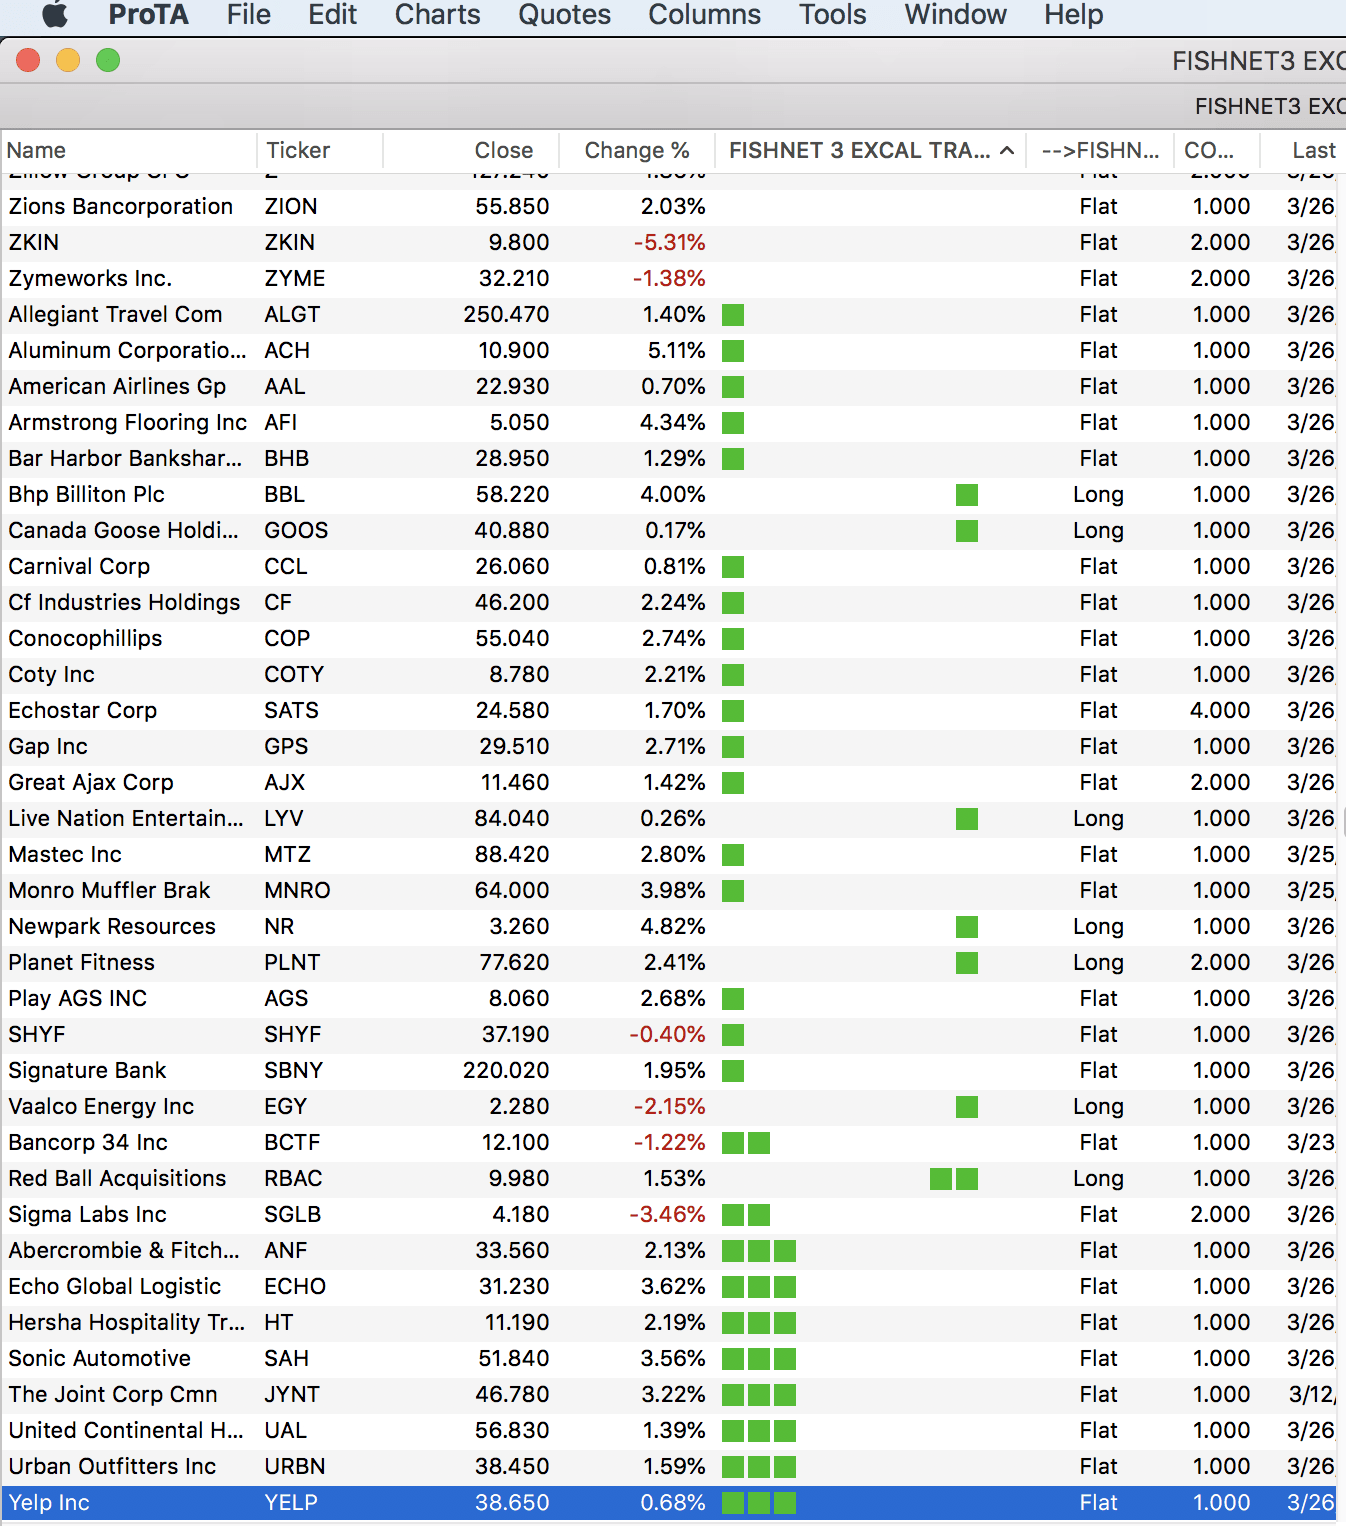This screenshot has height=1526, width=1346.
Task: Click the Last column header
Action: (1304, 151)
